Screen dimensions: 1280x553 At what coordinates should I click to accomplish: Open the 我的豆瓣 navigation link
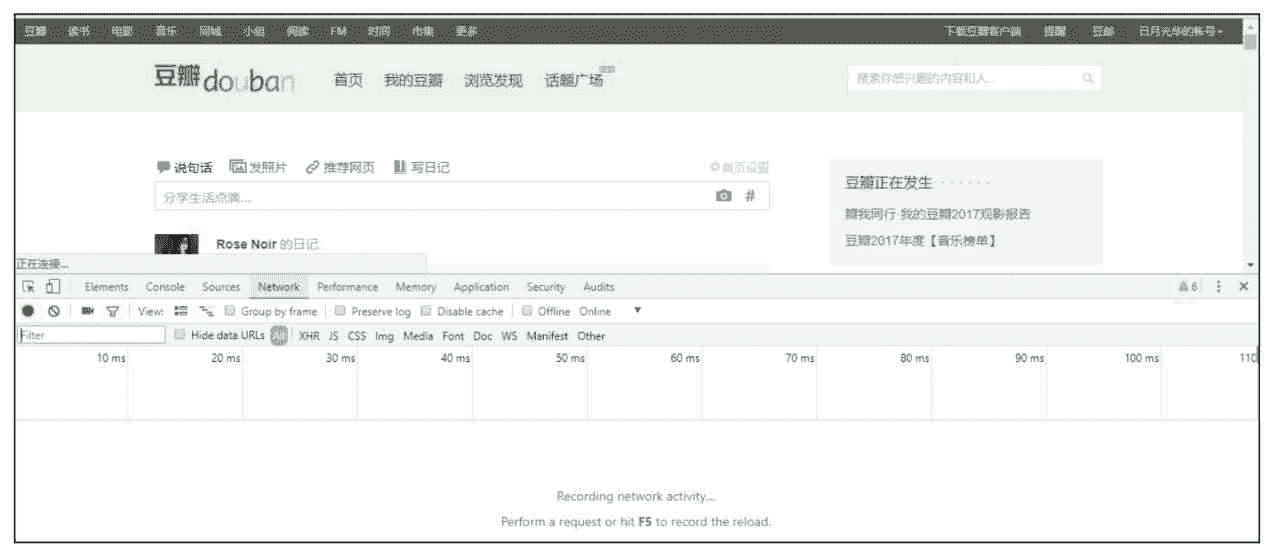[x=413, y=81]
